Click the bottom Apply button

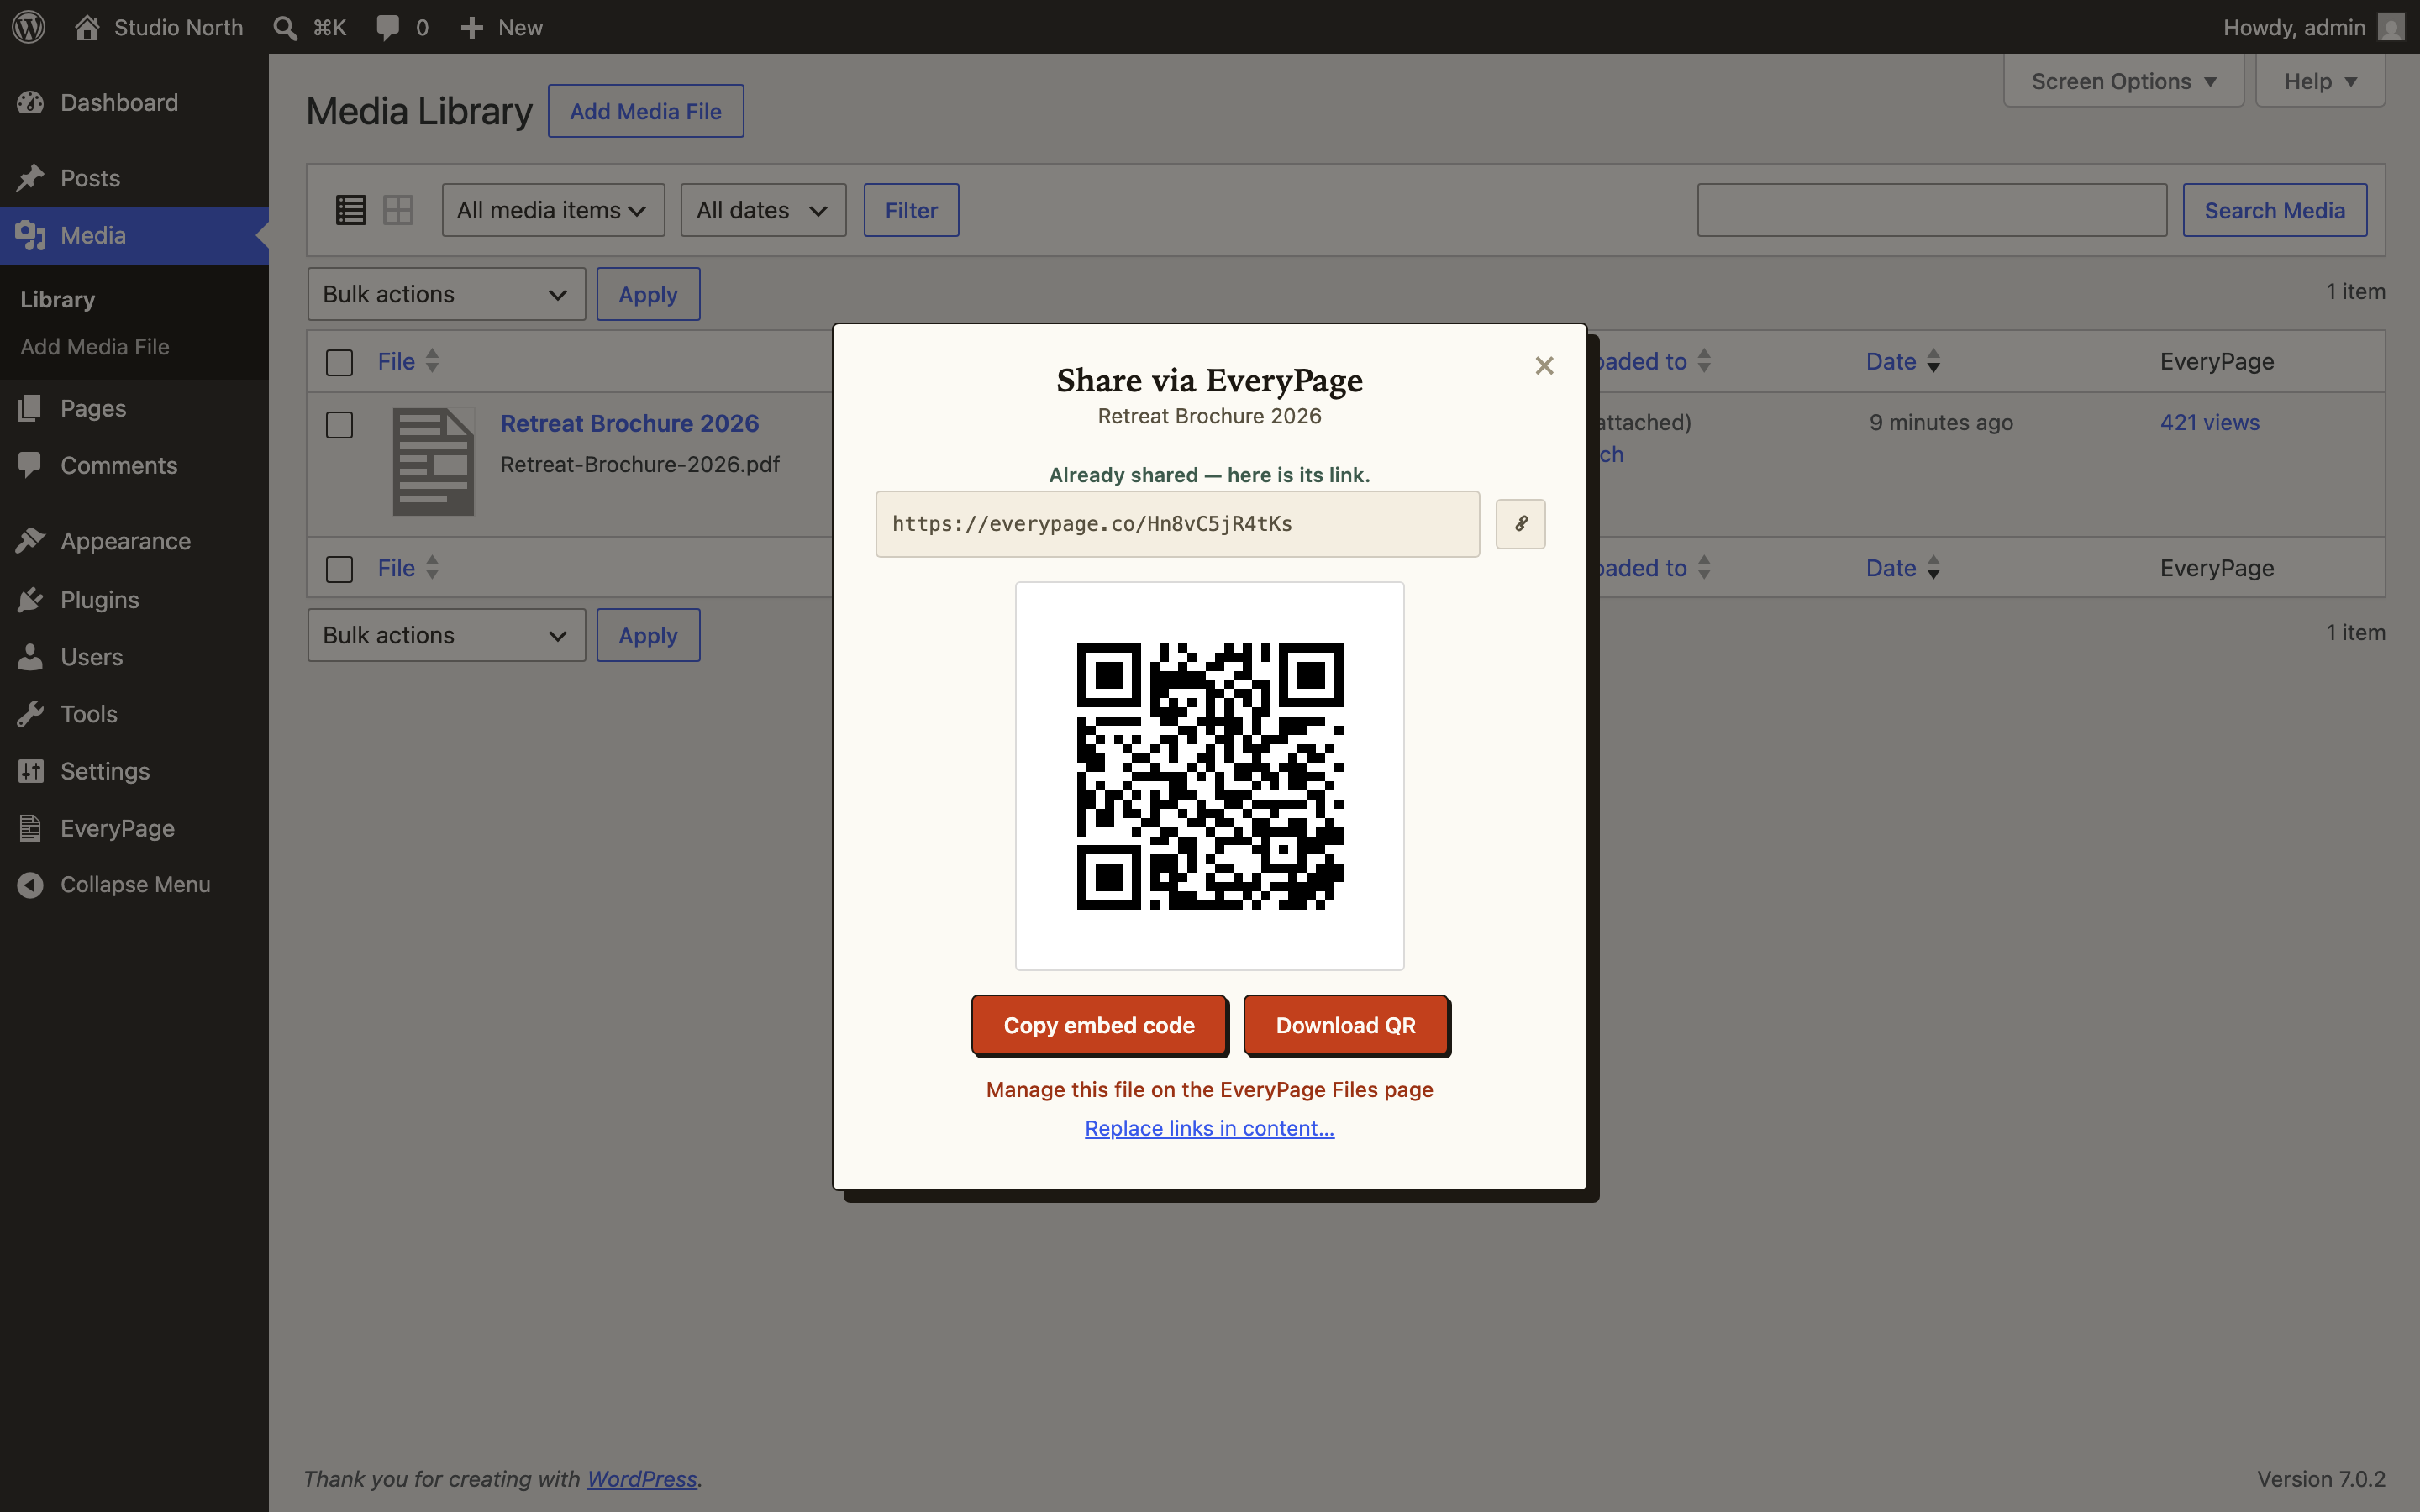click(648, 635)
